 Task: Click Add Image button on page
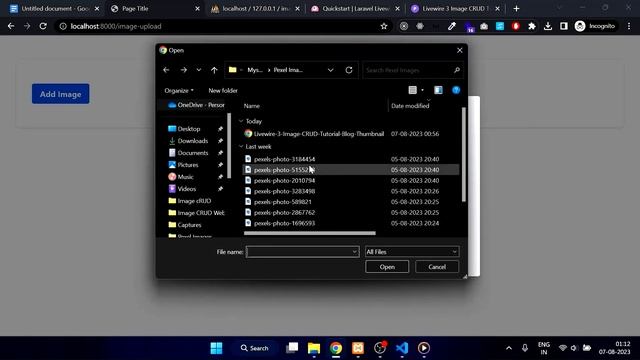pos(60,94)
